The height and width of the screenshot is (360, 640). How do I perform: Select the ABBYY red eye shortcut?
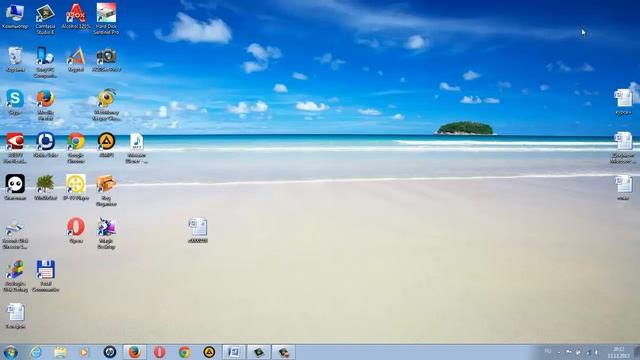[15, 148]
